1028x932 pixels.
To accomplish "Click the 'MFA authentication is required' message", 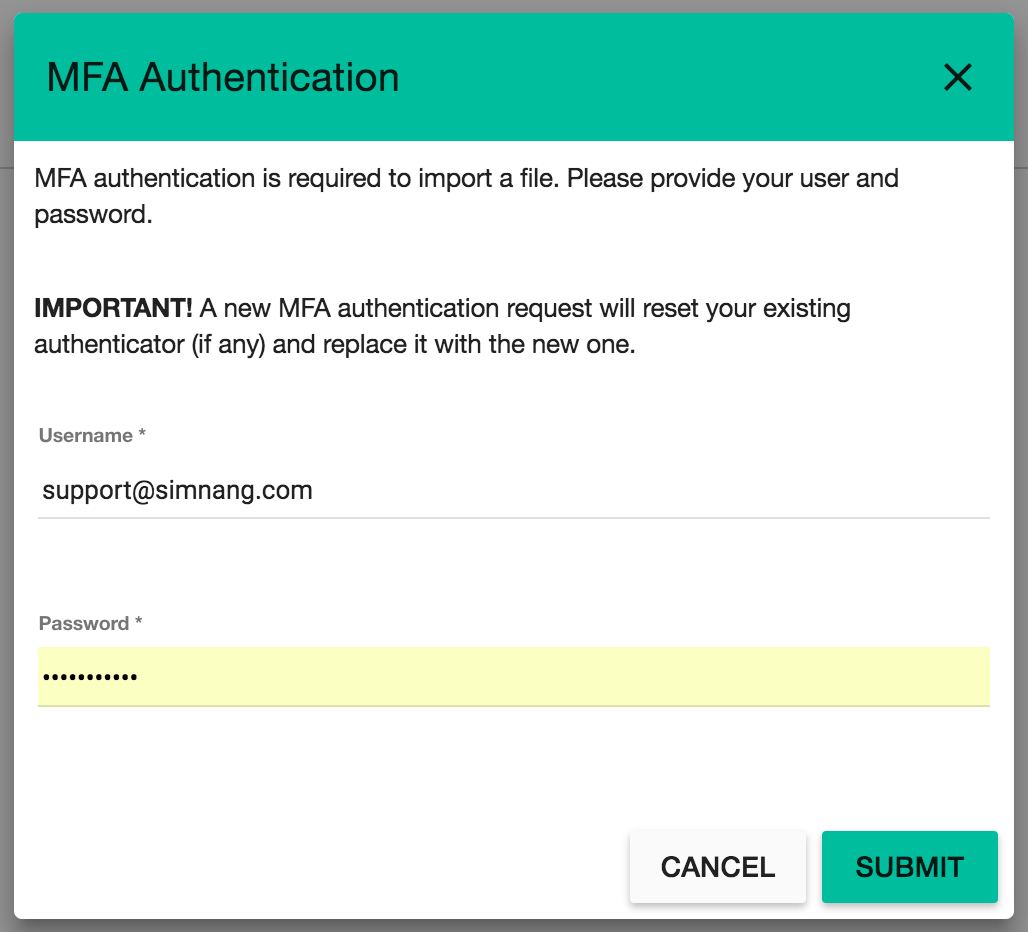I will tap(466, 196).
